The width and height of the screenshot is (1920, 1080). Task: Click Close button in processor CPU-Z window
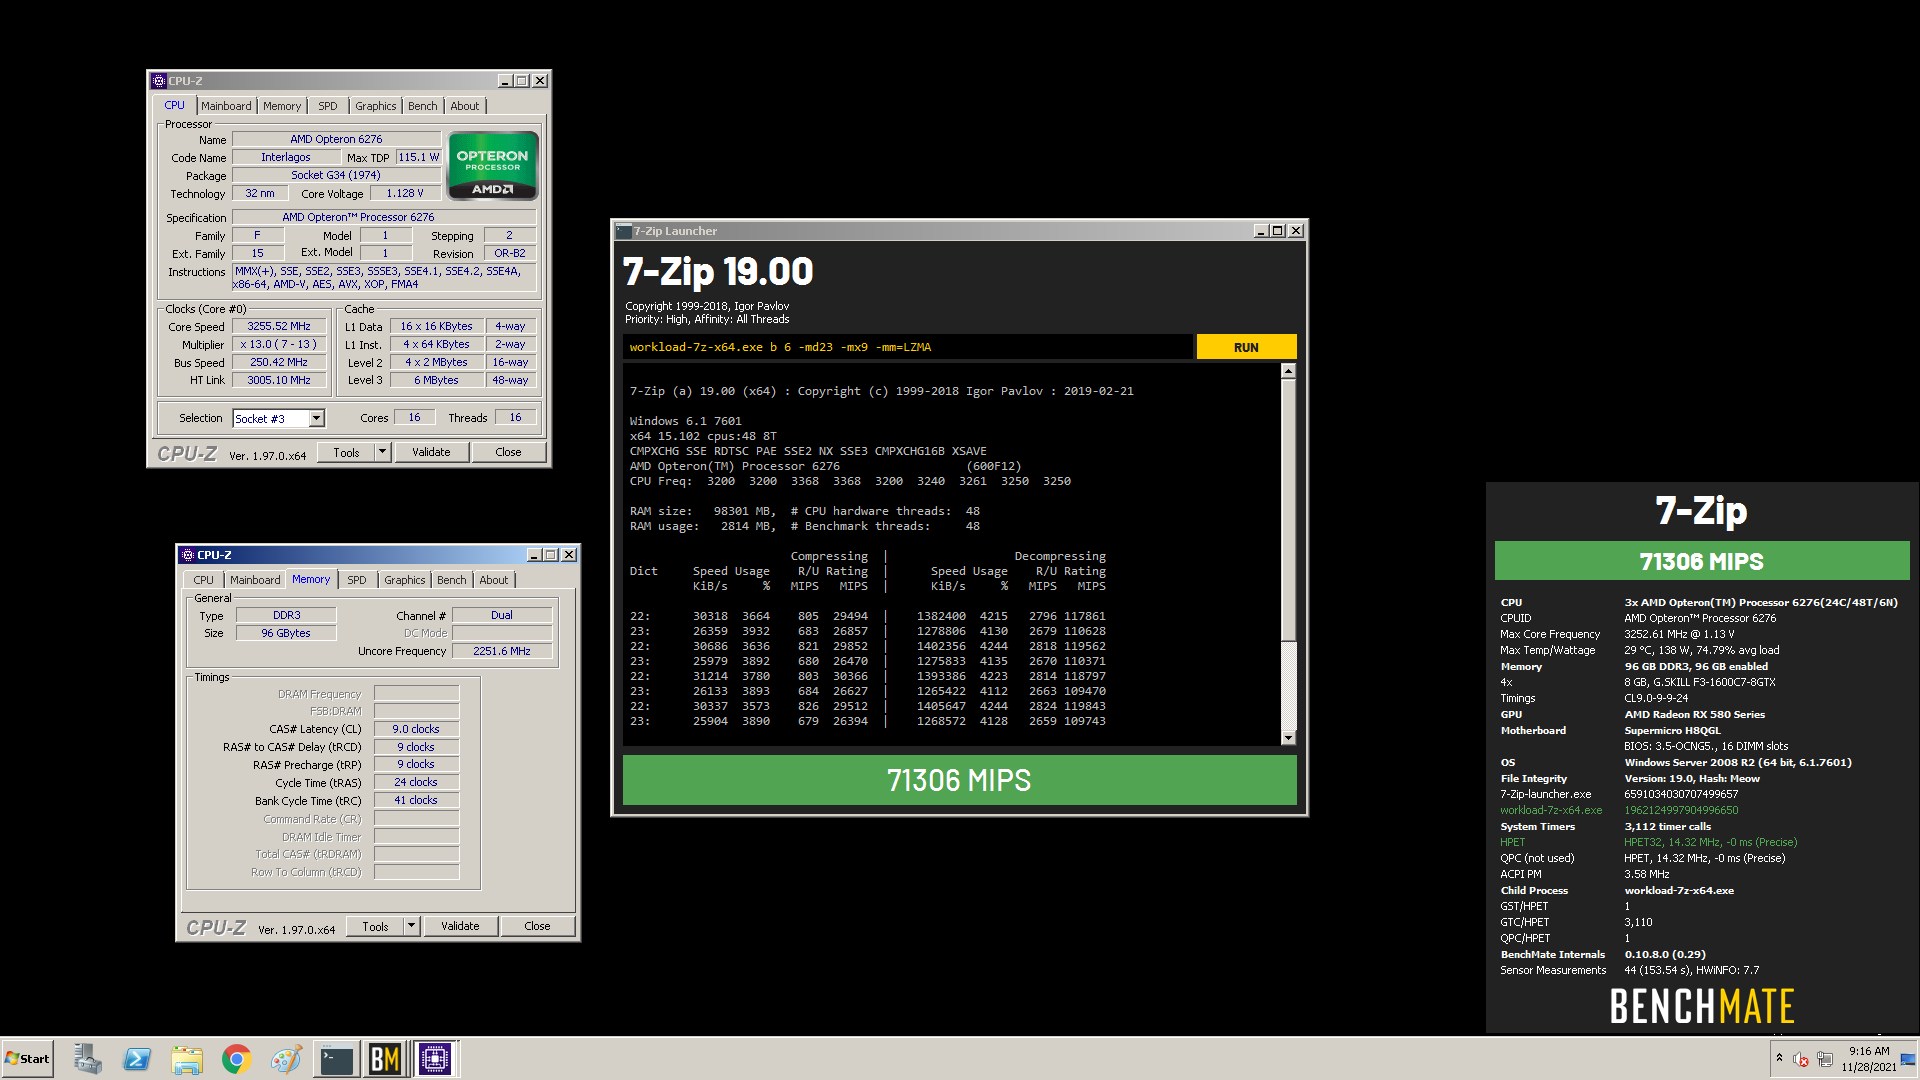[x=508, y=452]
